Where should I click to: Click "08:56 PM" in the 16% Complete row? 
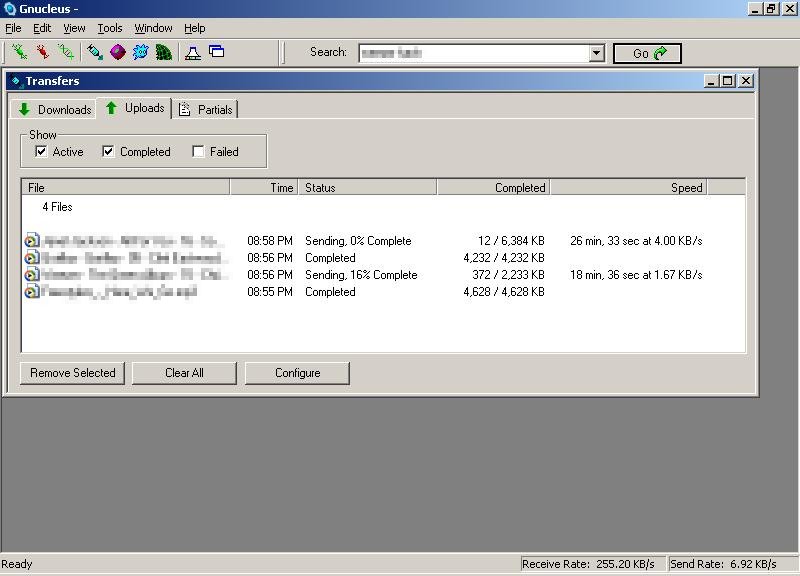click(270, 274)
